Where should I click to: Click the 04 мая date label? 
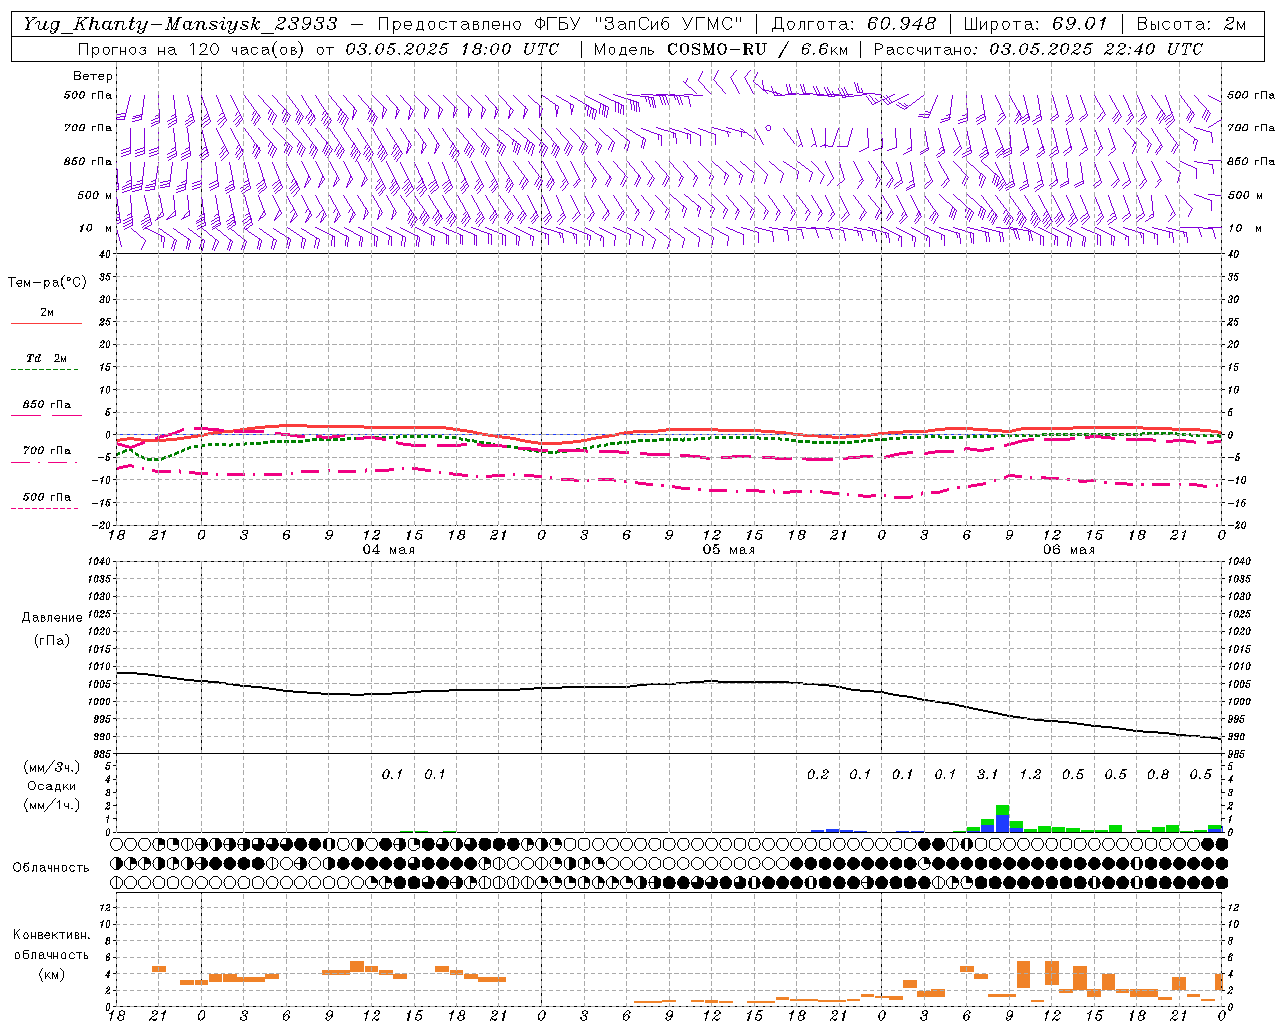pos(389,550)
